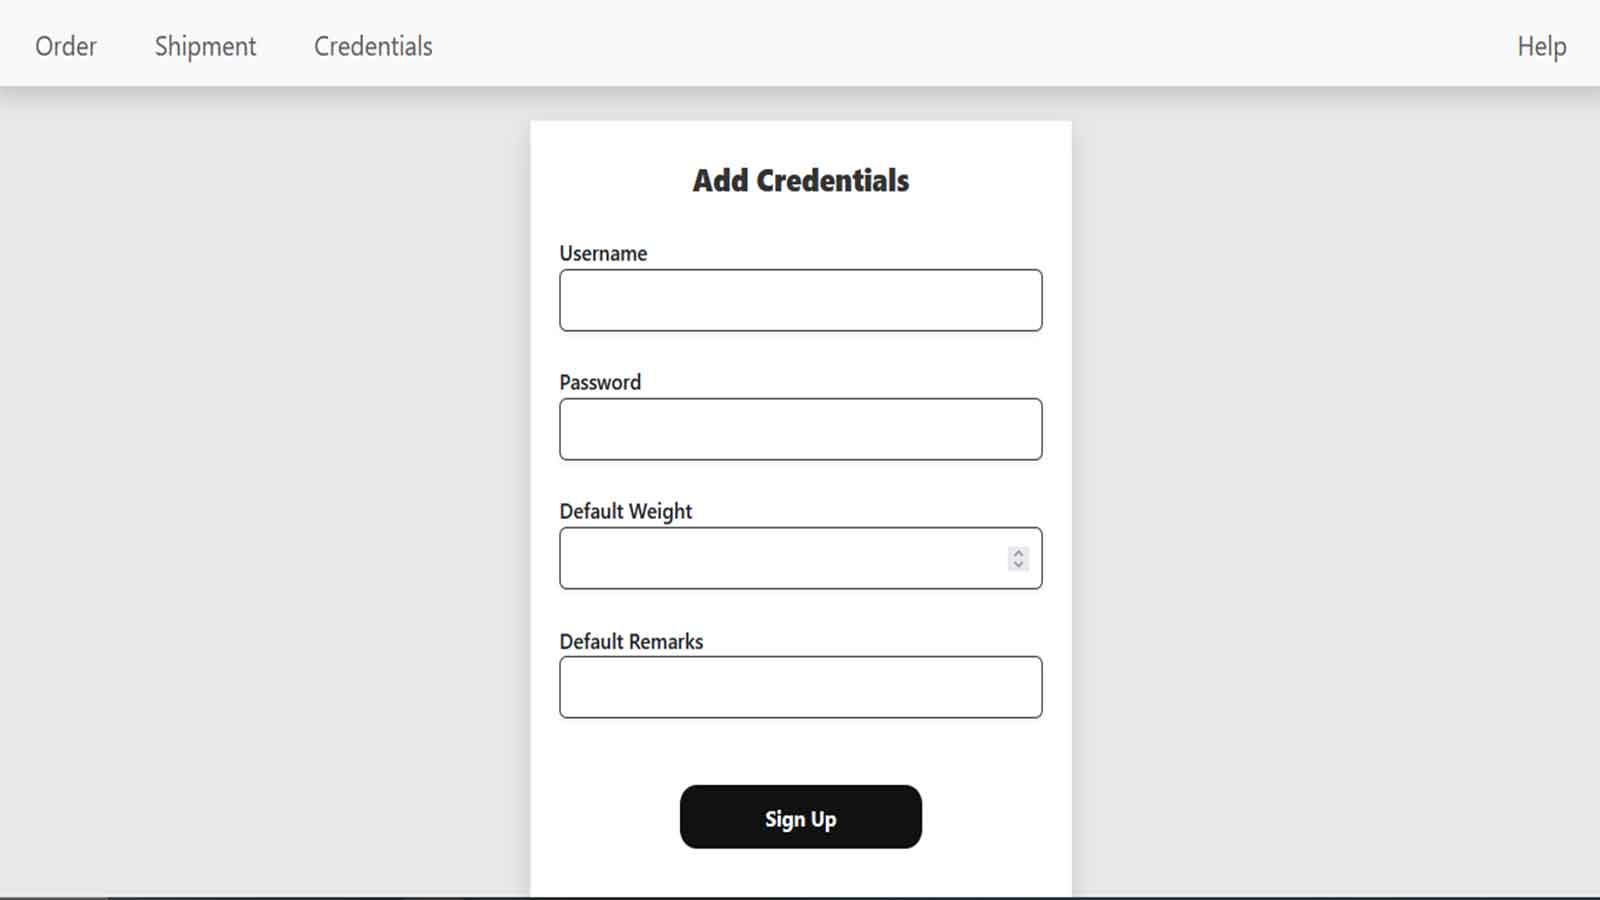Open the Help page

[x=1542, y=46]
